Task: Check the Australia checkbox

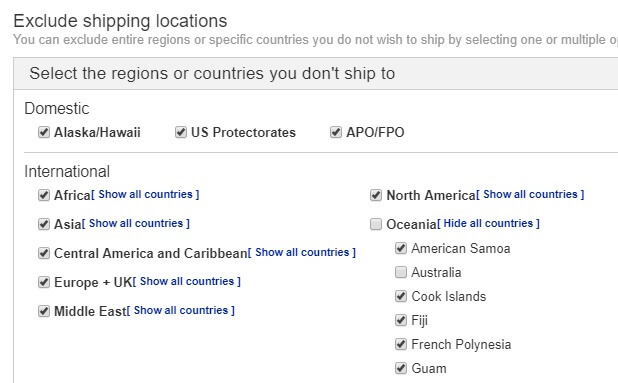Action: [x=401, y=272]
